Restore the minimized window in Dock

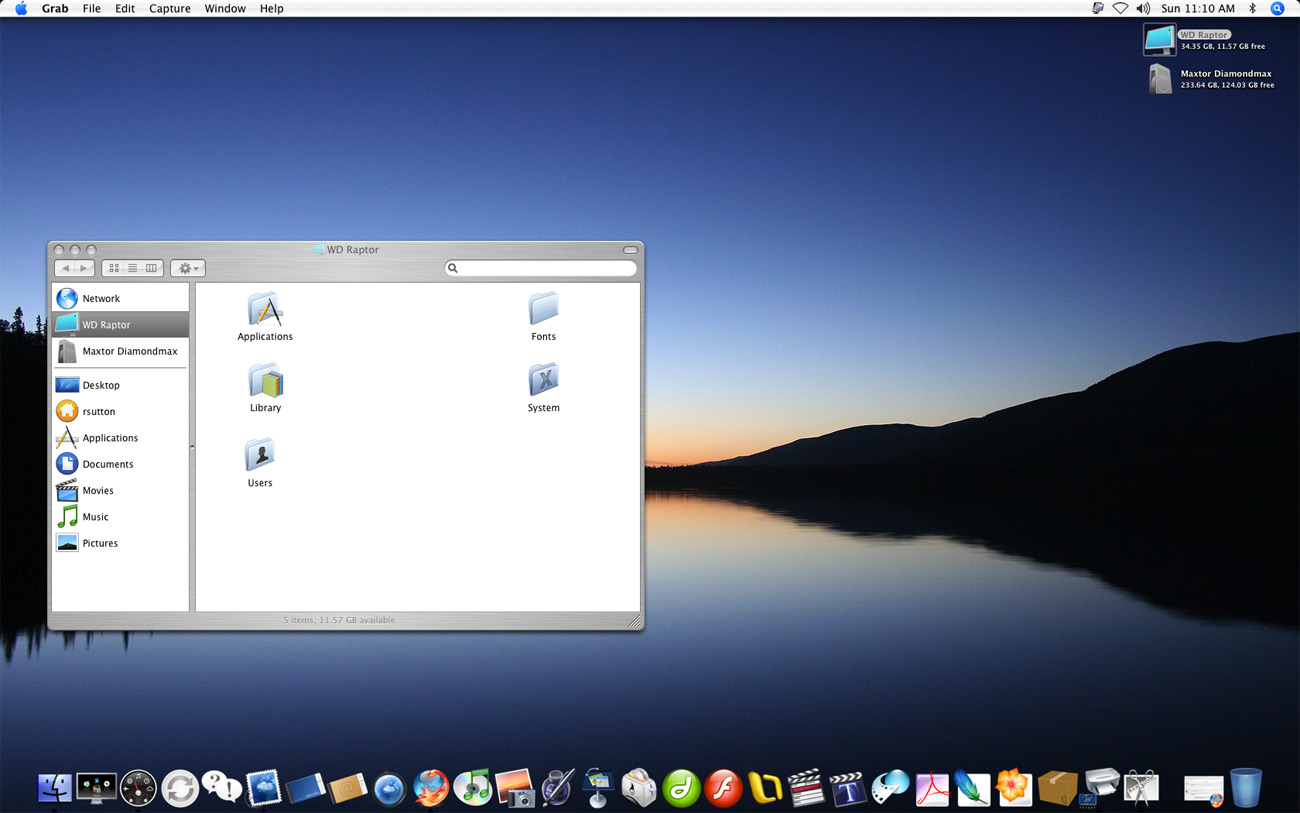[1203, 790]
